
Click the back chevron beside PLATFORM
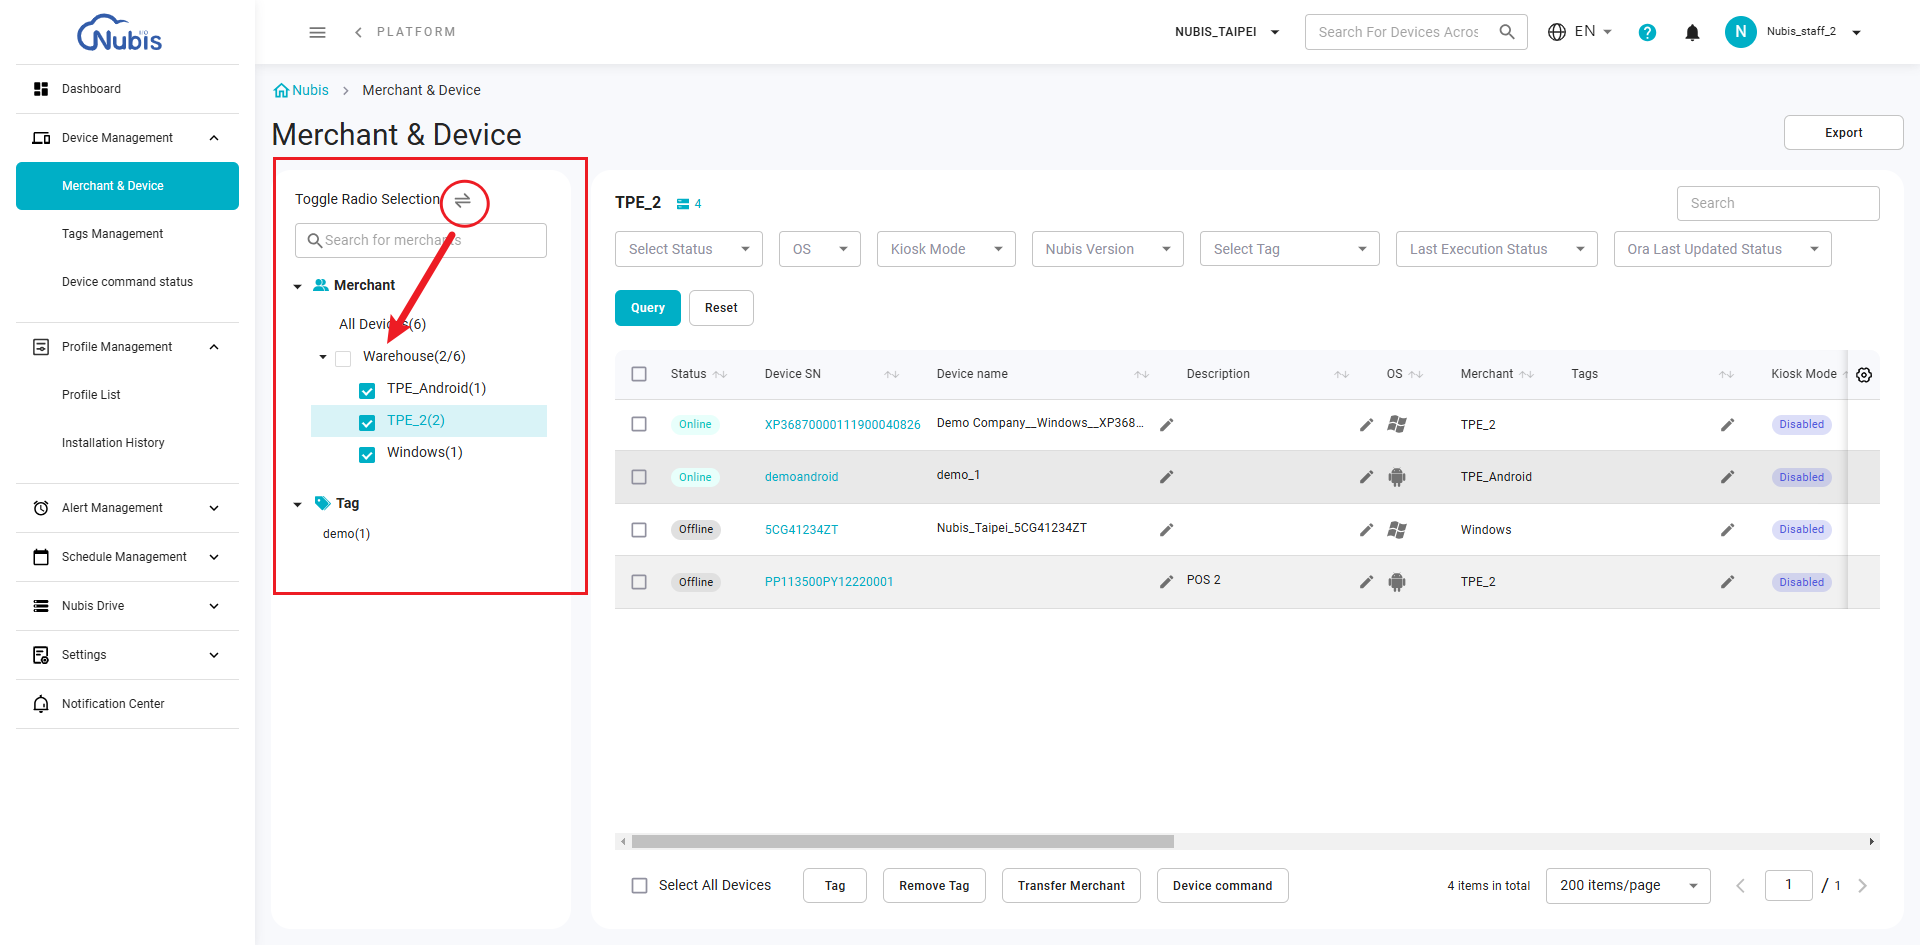(x=358, y=32)
